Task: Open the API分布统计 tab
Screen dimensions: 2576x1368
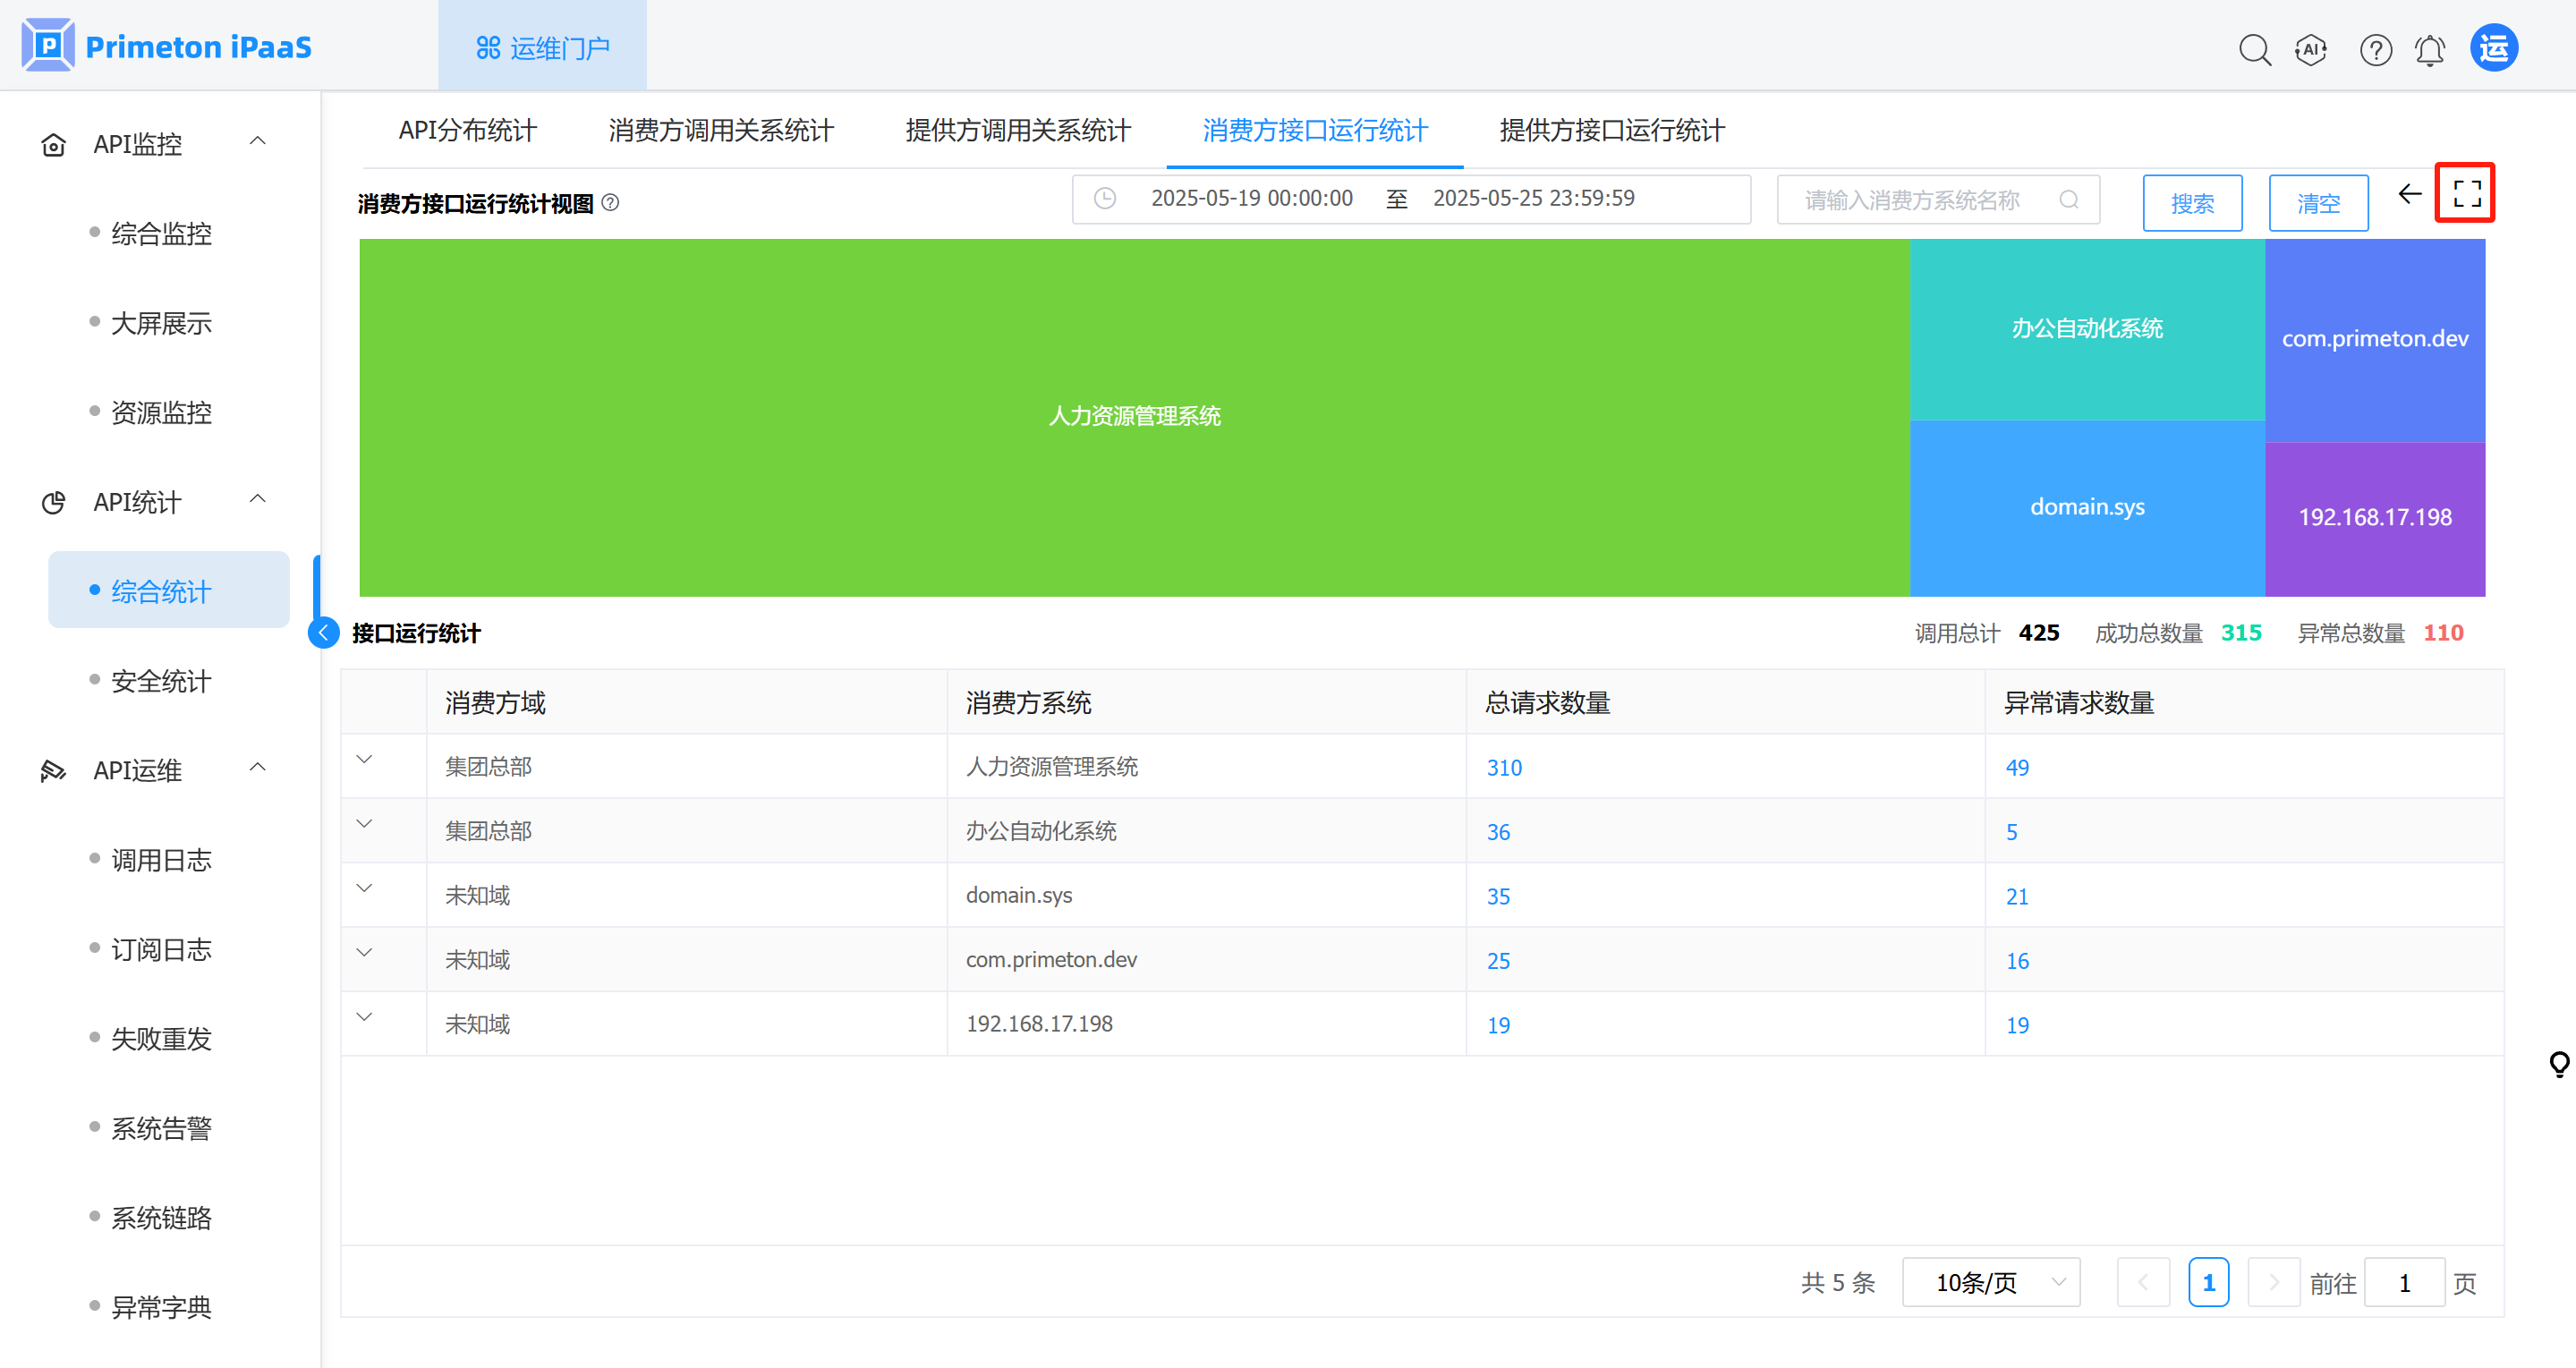Action: click(467, 130)
